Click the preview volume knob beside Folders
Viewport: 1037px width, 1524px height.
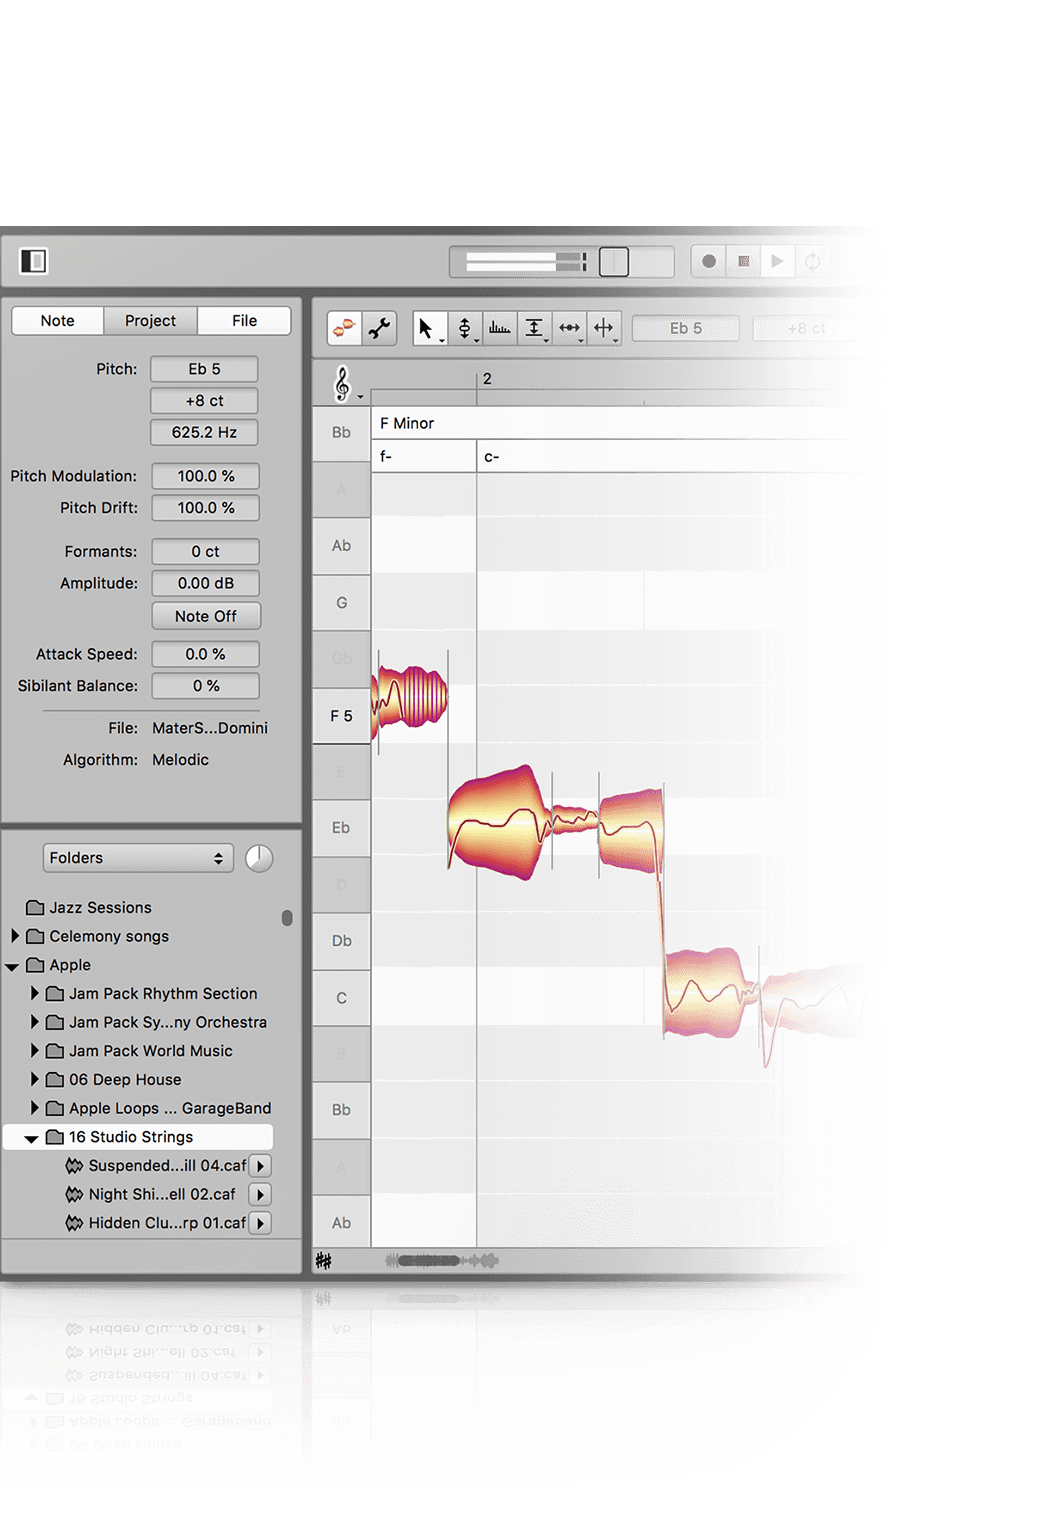259,858
